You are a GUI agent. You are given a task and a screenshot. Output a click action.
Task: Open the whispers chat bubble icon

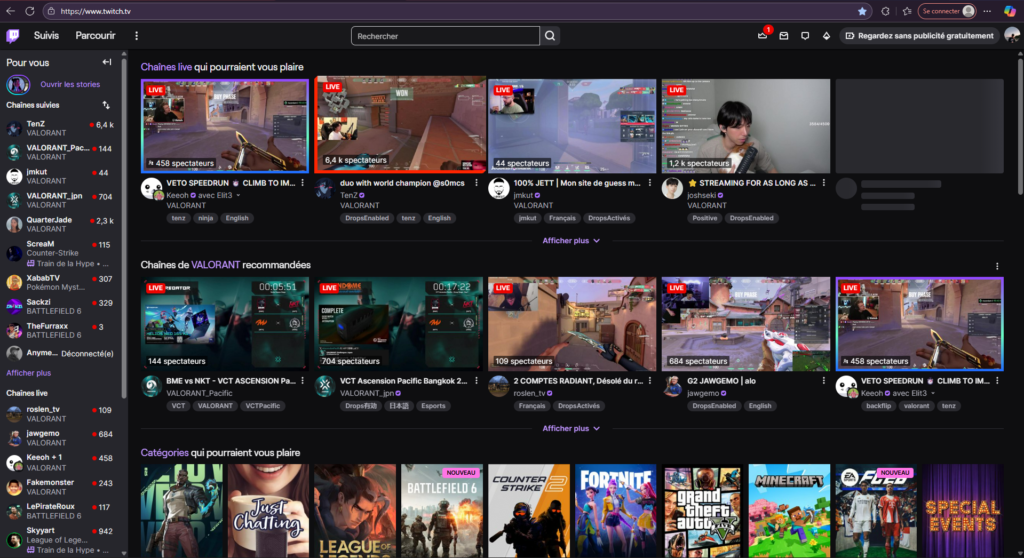tap(805, 36)
